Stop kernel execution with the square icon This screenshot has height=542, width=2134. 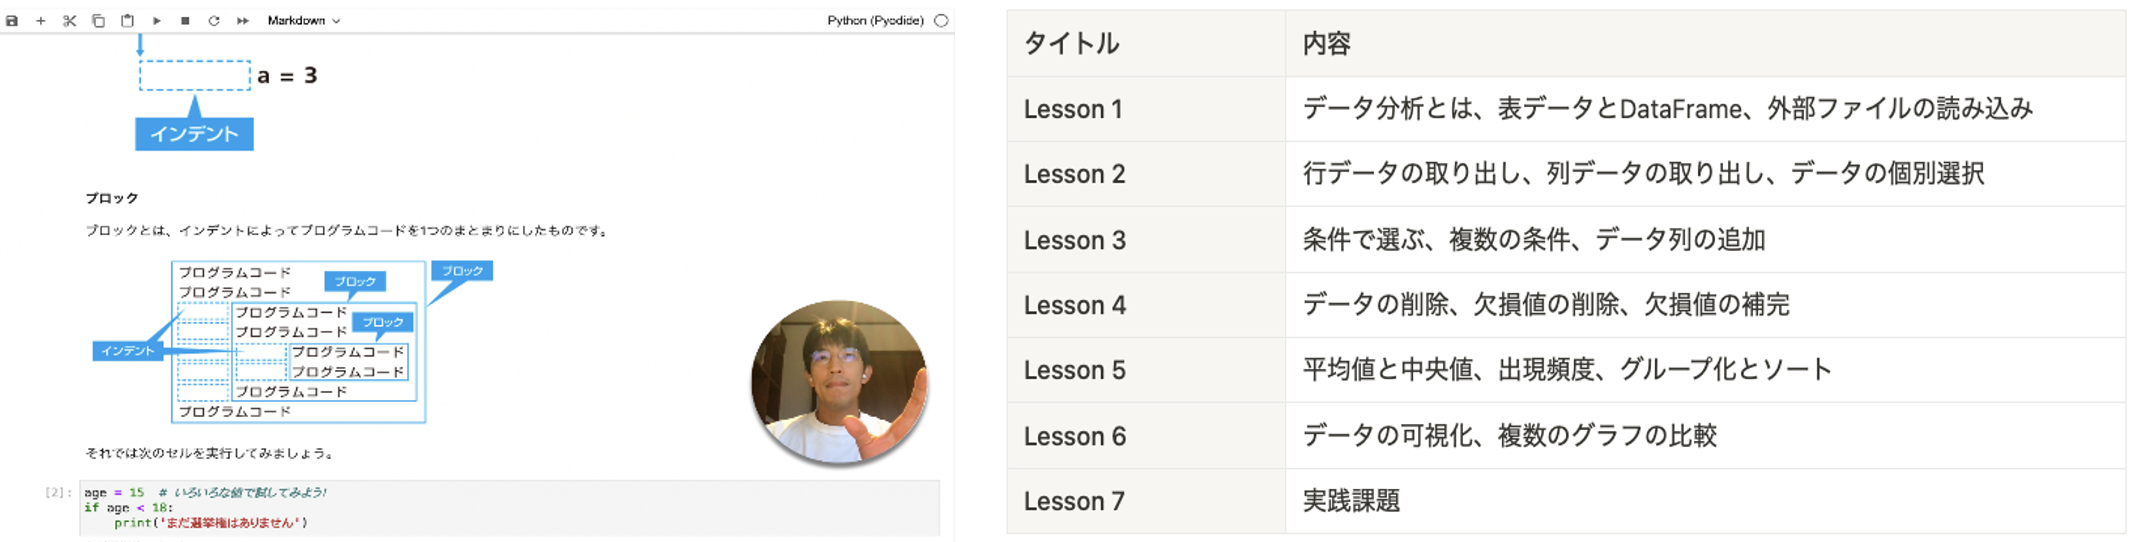coord(185,21)
